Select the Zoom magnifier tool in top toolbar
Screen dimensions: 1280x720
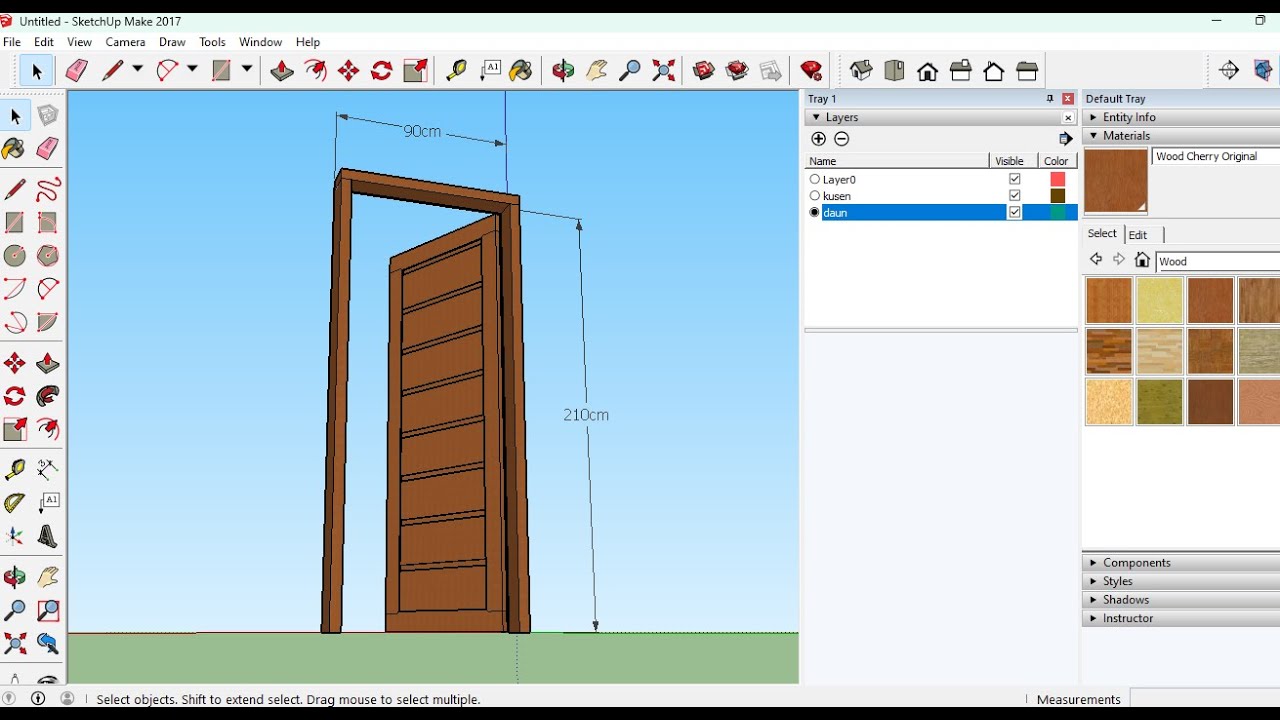(630, 70)
